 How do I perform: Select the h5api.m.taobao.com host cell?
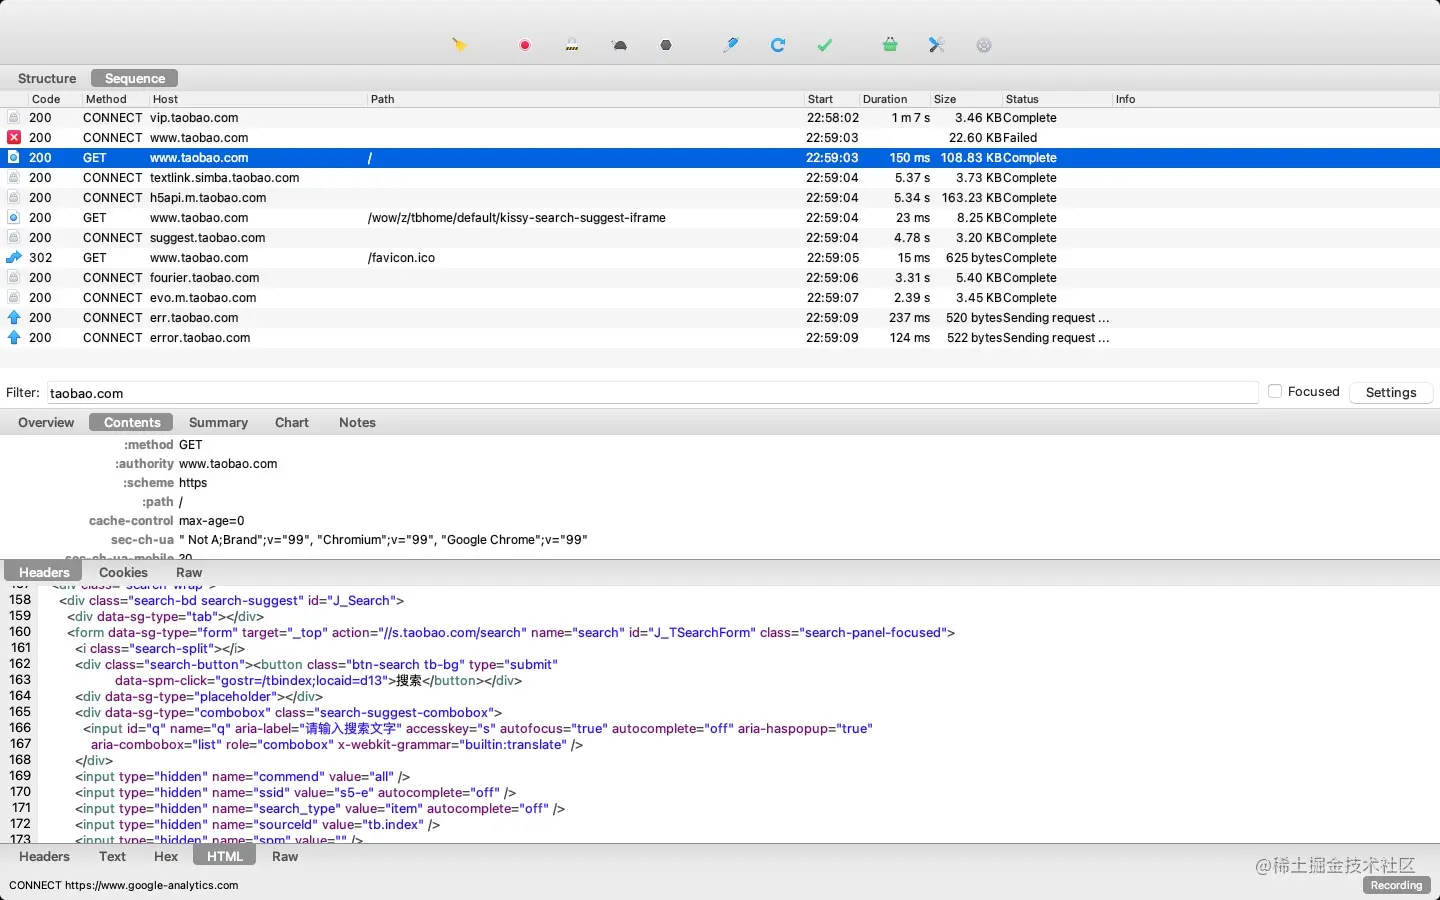208,198
